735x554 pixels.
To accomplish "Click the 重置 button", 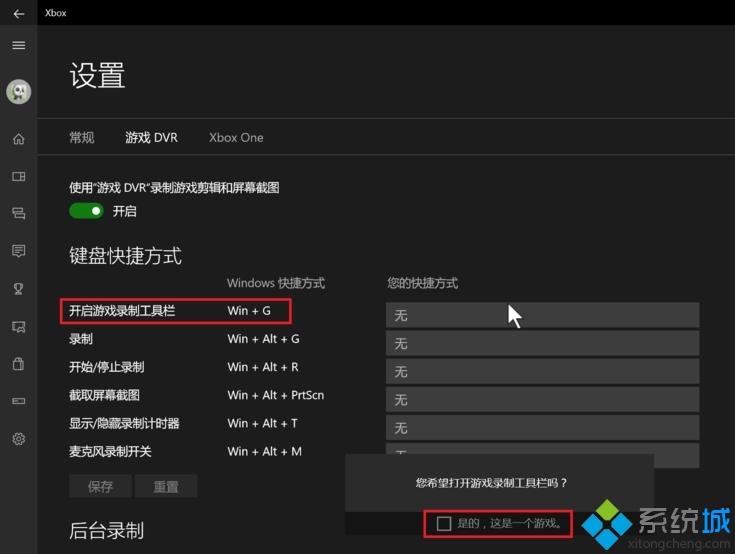I will pyautogui.click(x=165, y=486).
